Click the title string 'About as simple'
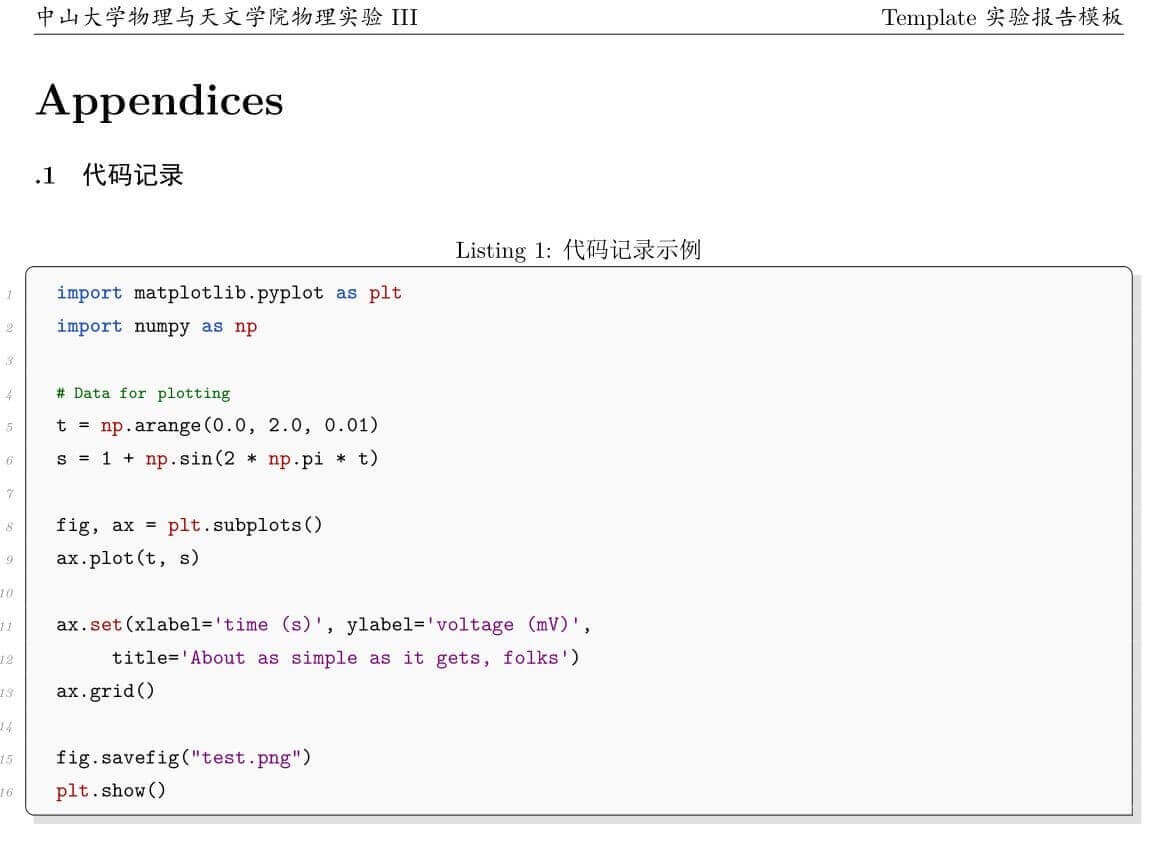The height and width of the screenshot is (845, 1160). (375, 659)
